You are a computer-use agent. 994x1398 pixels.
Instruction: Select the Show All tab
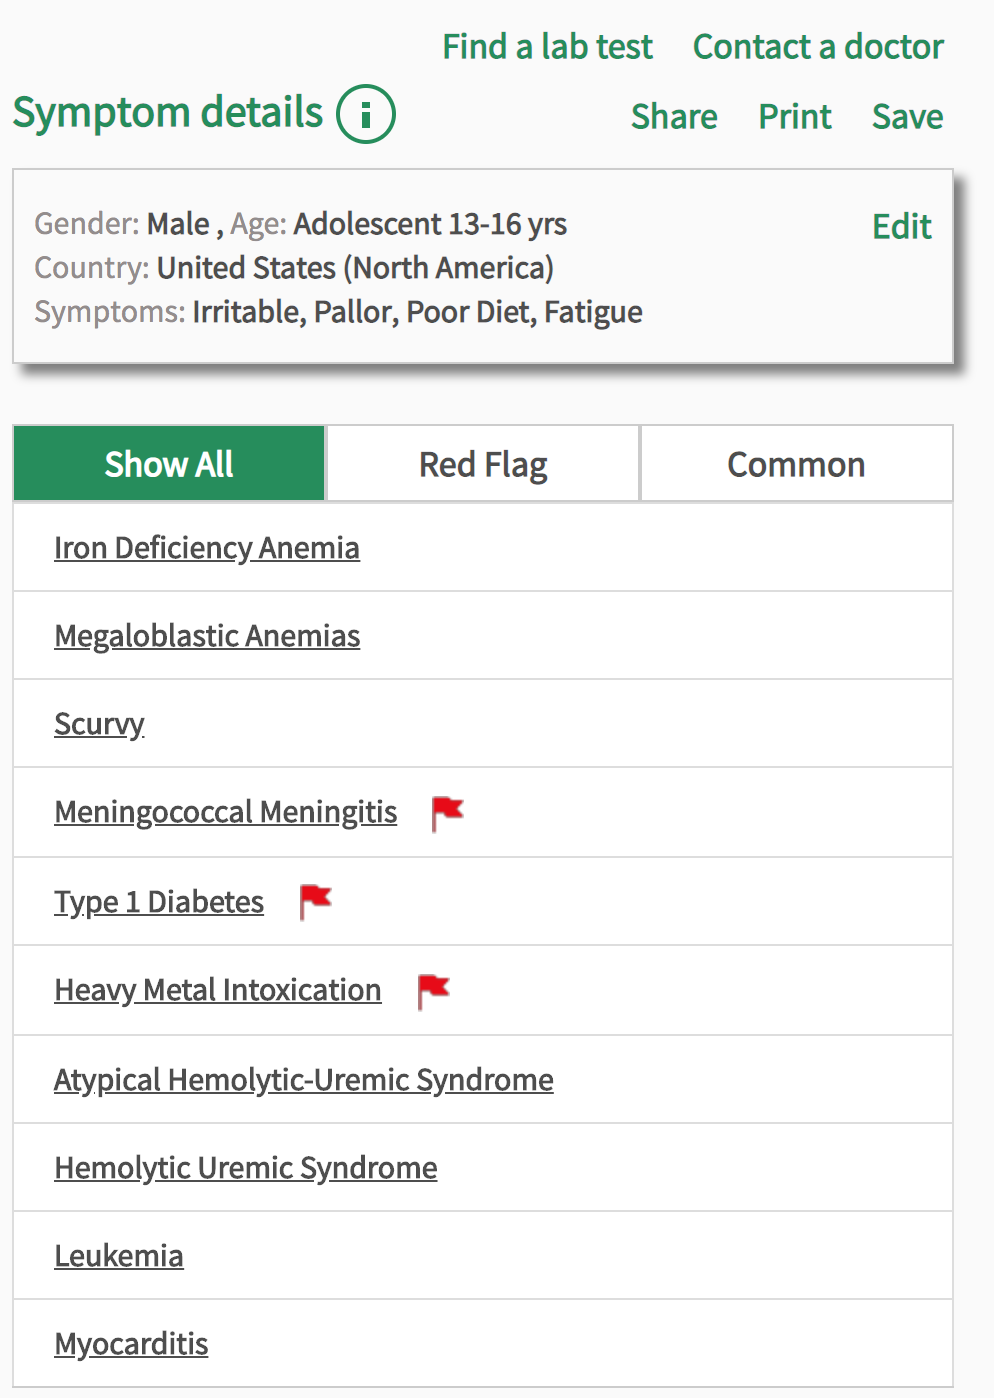[x=168, y=463]
